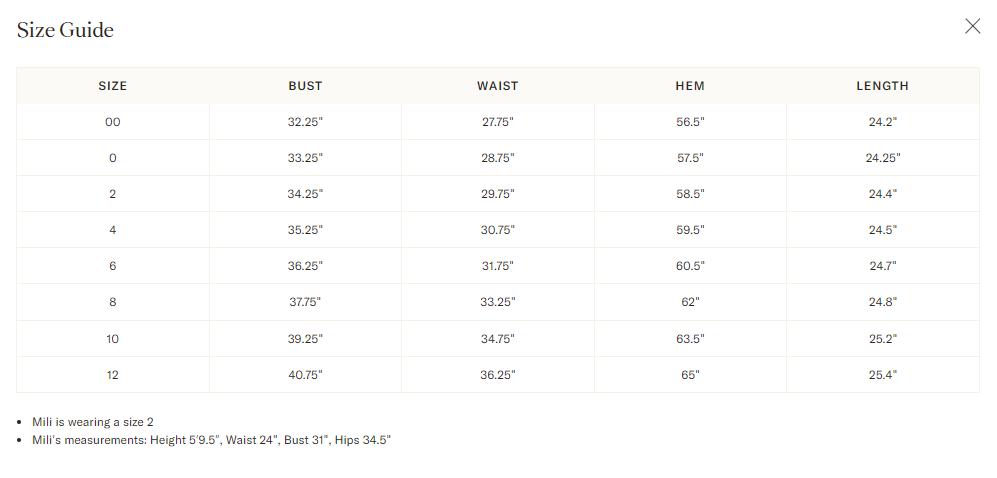Click the 24.25" length value
The image size is (997, 478).
click(883, 158)
